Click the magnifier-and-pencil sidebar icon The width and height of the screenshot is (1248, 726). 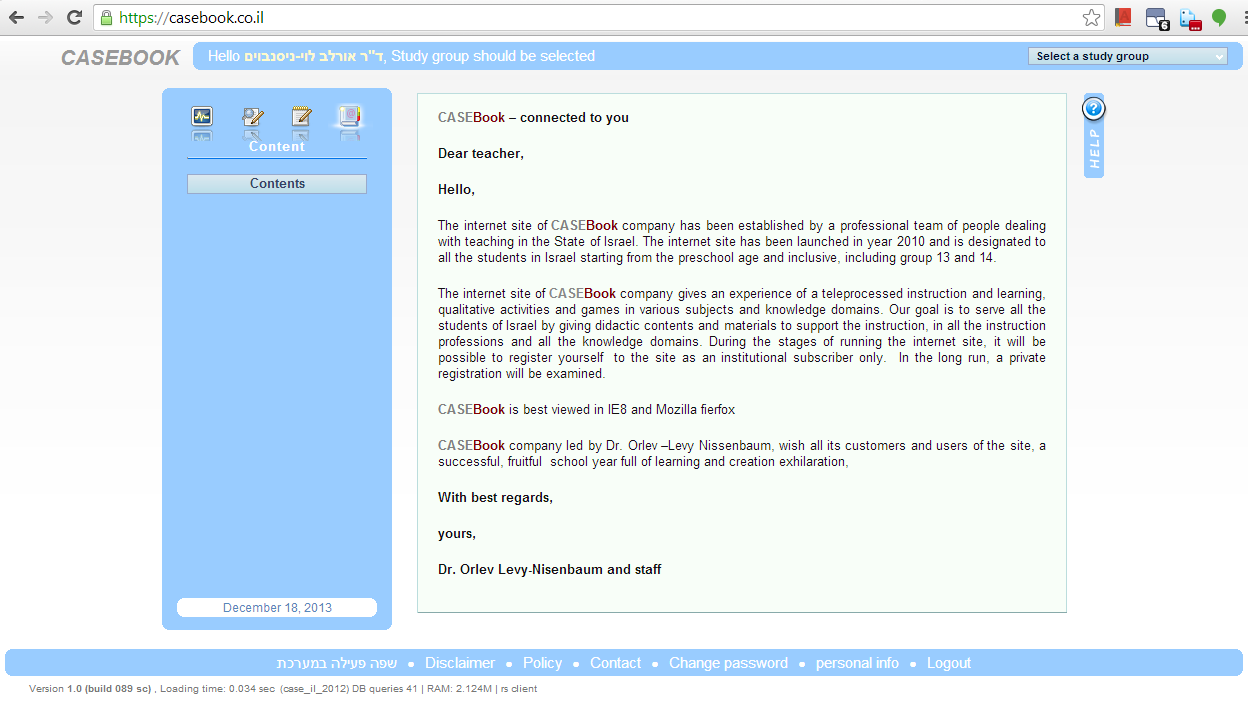[252, 116]
